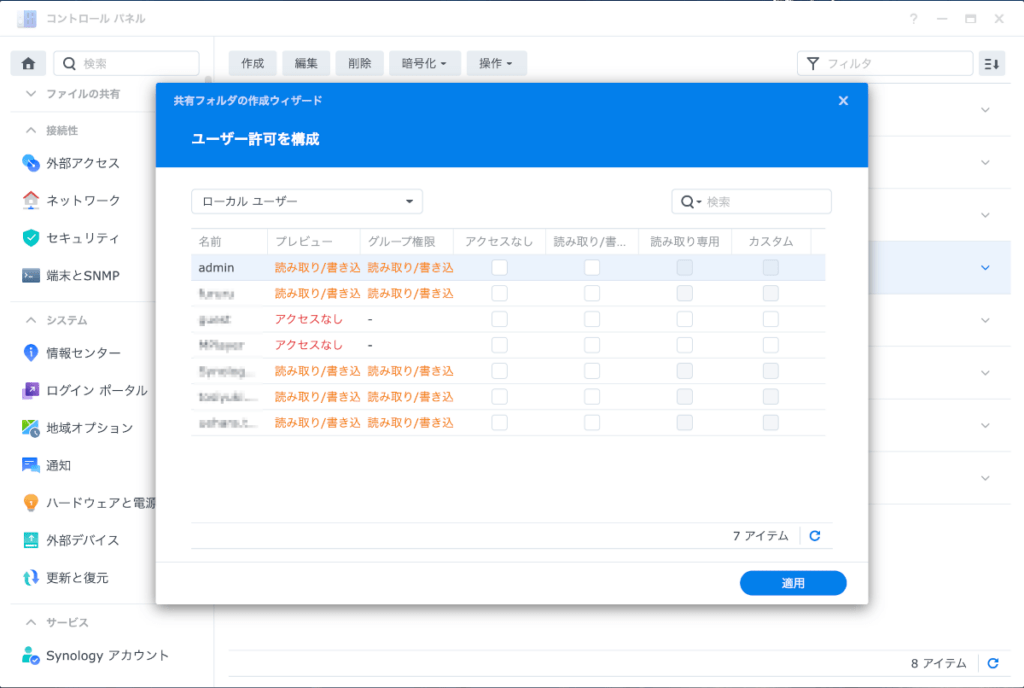This screenshot has width=1024, height=688.
Task: Click the Control Panel app icon in title bar
Action: pos(27,19)
